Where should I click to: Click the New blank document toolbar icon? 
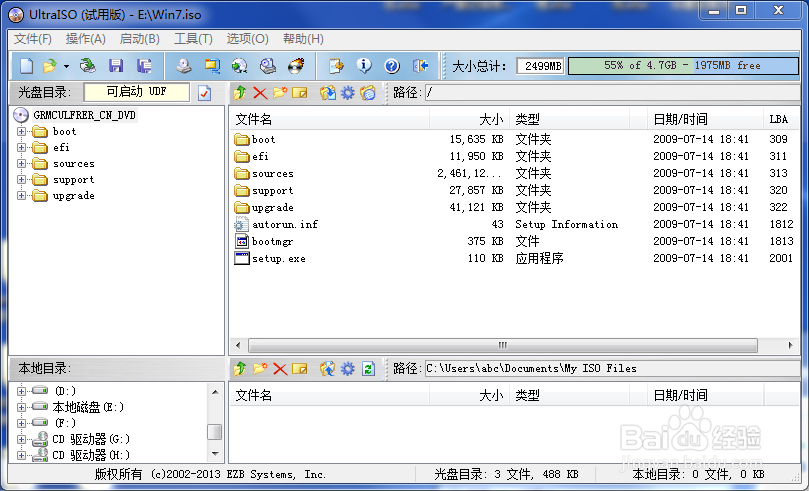(26, 66)
